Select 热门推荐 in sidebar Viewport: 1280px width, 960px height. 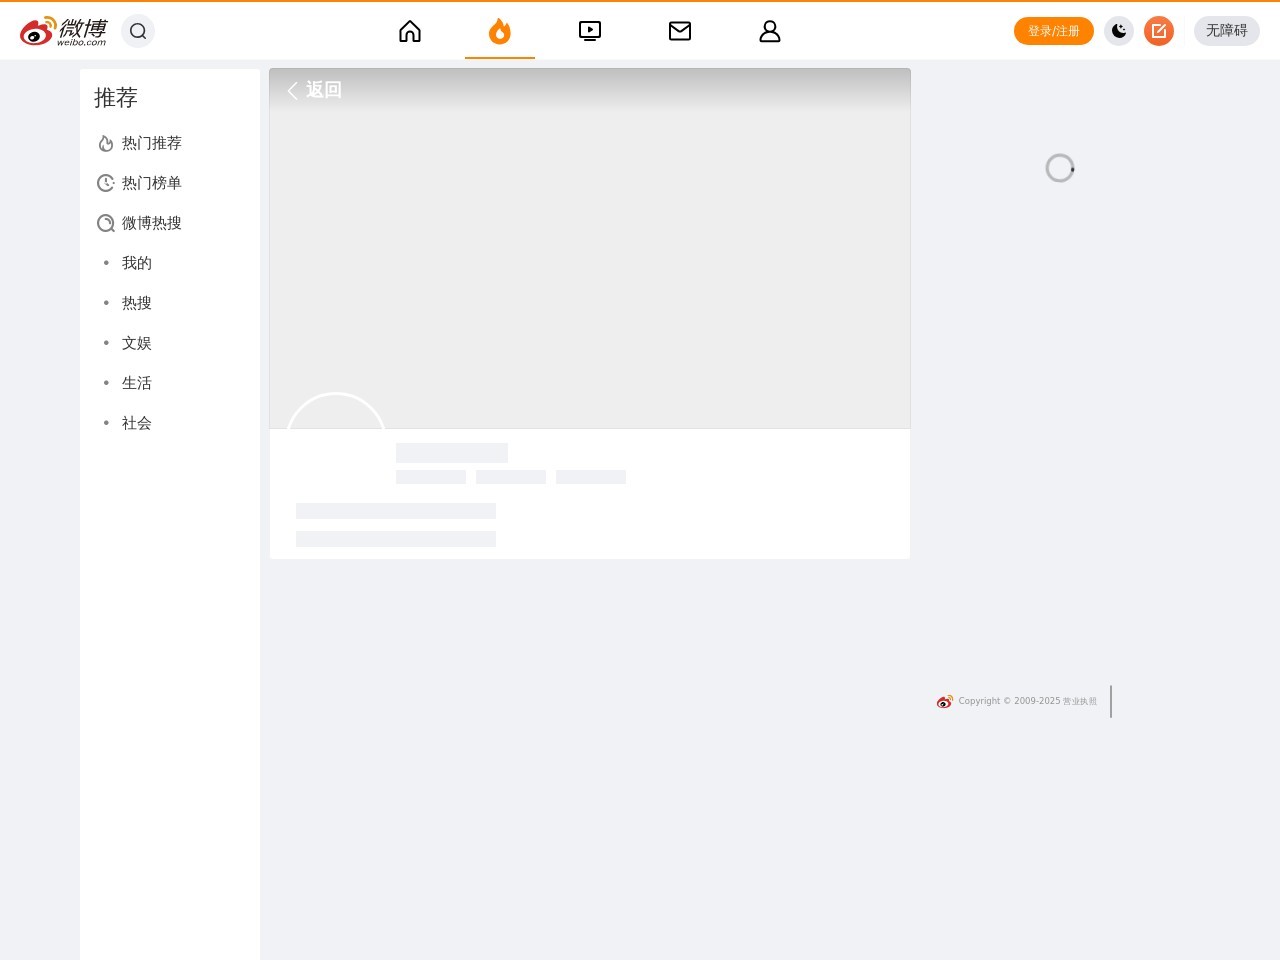tap(151, 143)
